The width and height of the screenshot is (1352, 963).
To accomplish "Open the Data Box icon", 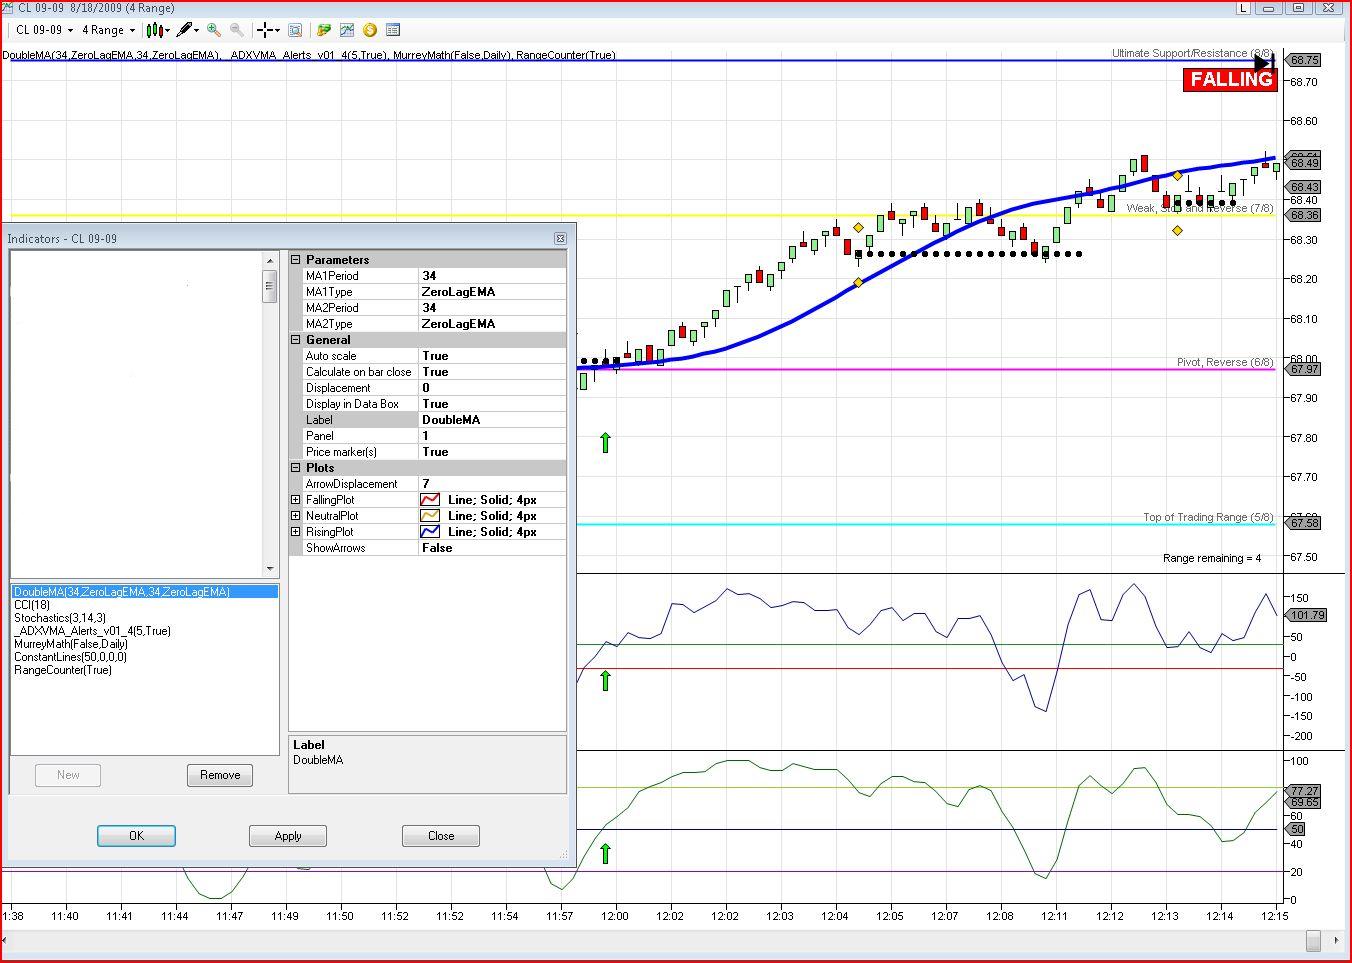I will coord(295,30).
